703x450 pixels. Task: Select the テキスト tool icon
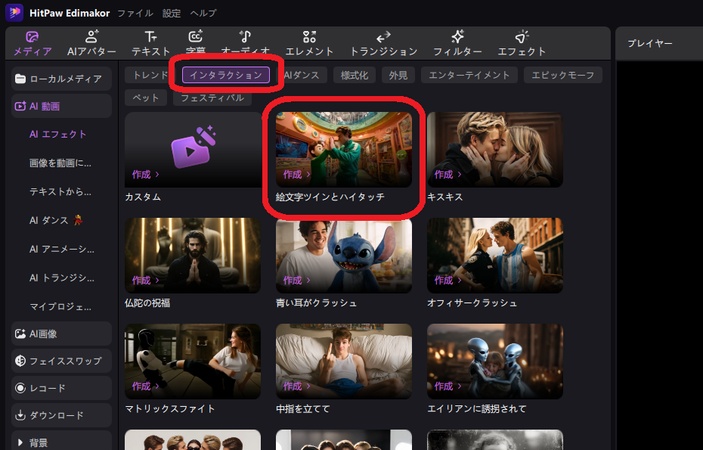[151, 37]
